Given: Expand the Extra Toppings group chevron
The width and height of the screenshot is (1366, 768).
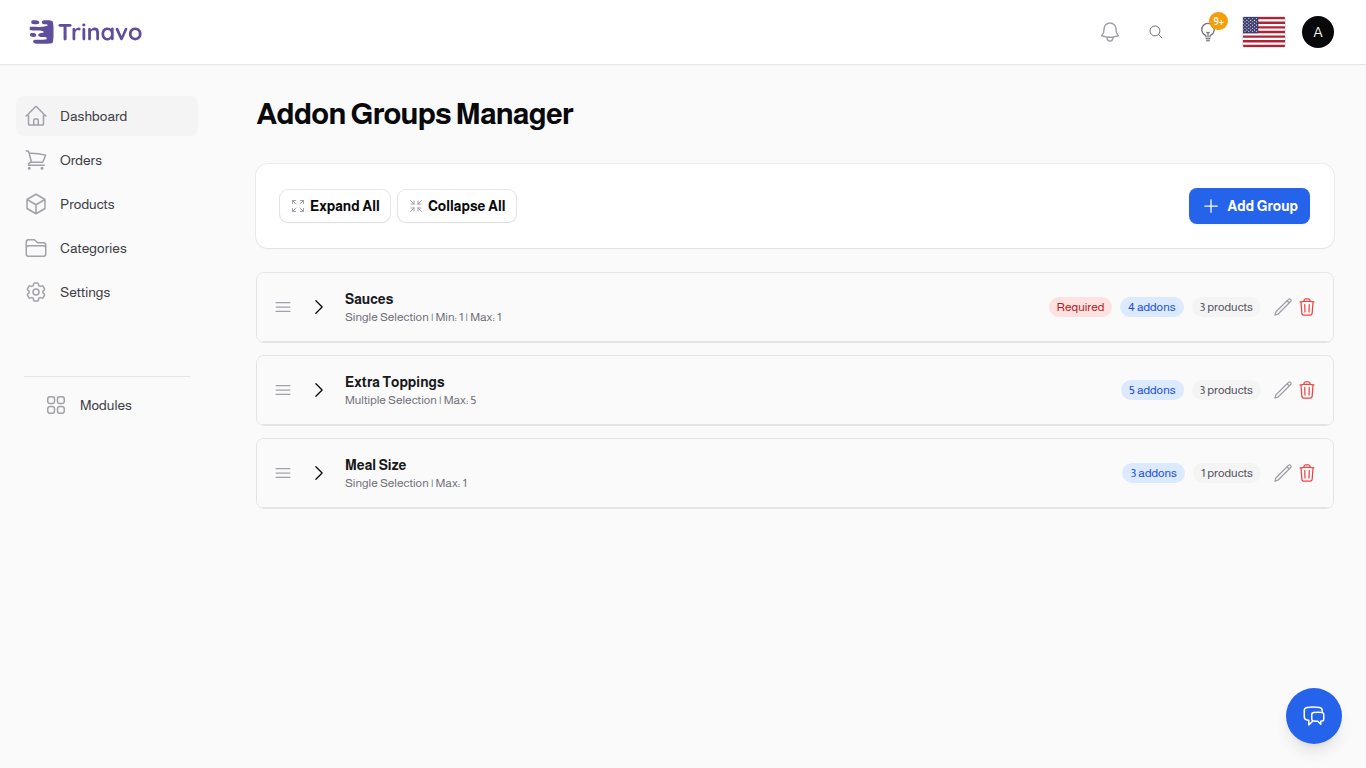Looking at the screenshot, I should 319,390.
